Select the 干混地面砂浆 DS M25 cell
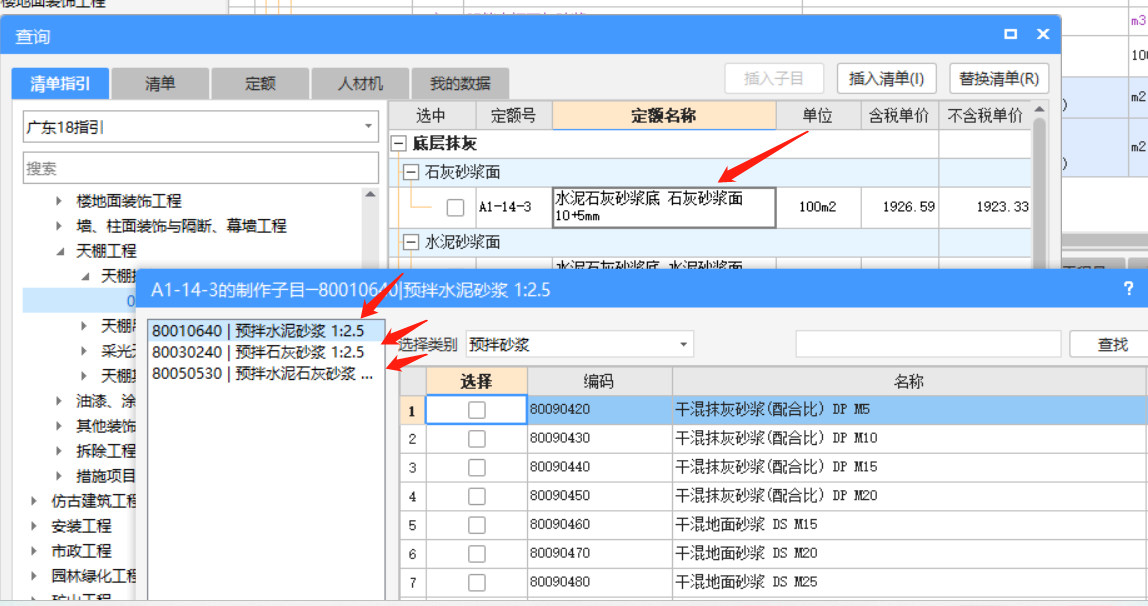Screen dimensions: 1148x606 click(909, 582)
